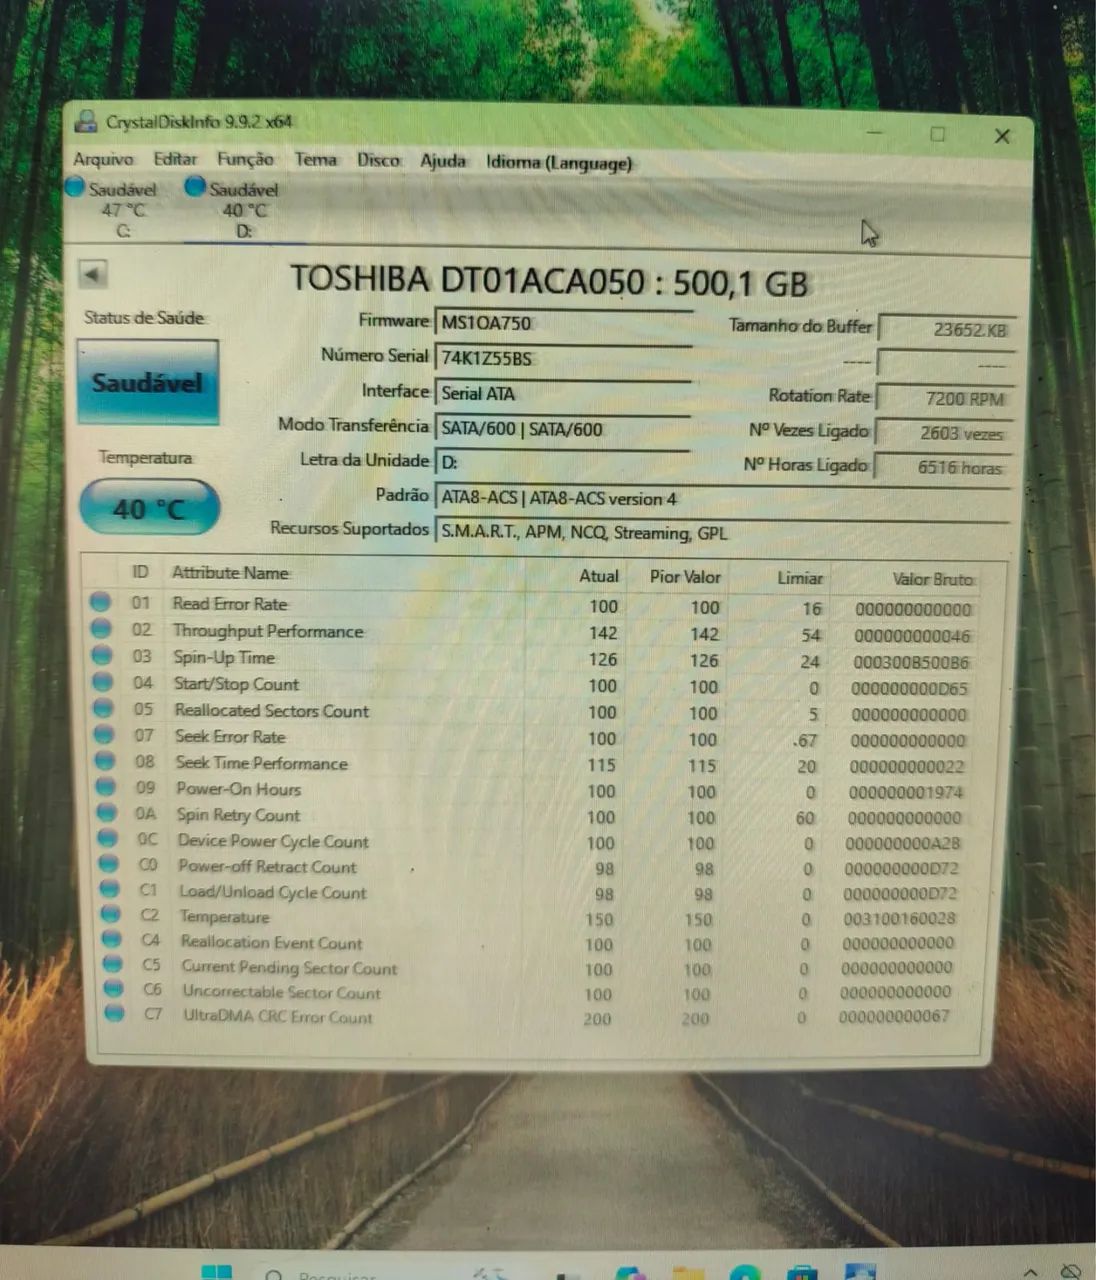Open Microsoft Store icon in taskbar

(x=803, y=1273)
